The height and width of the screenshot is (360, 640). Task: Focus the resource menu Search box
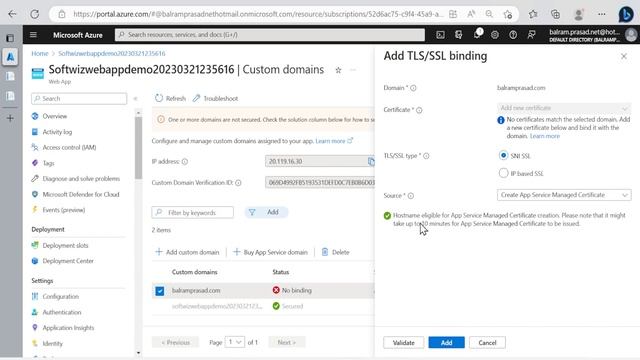[x=79, y=98]
